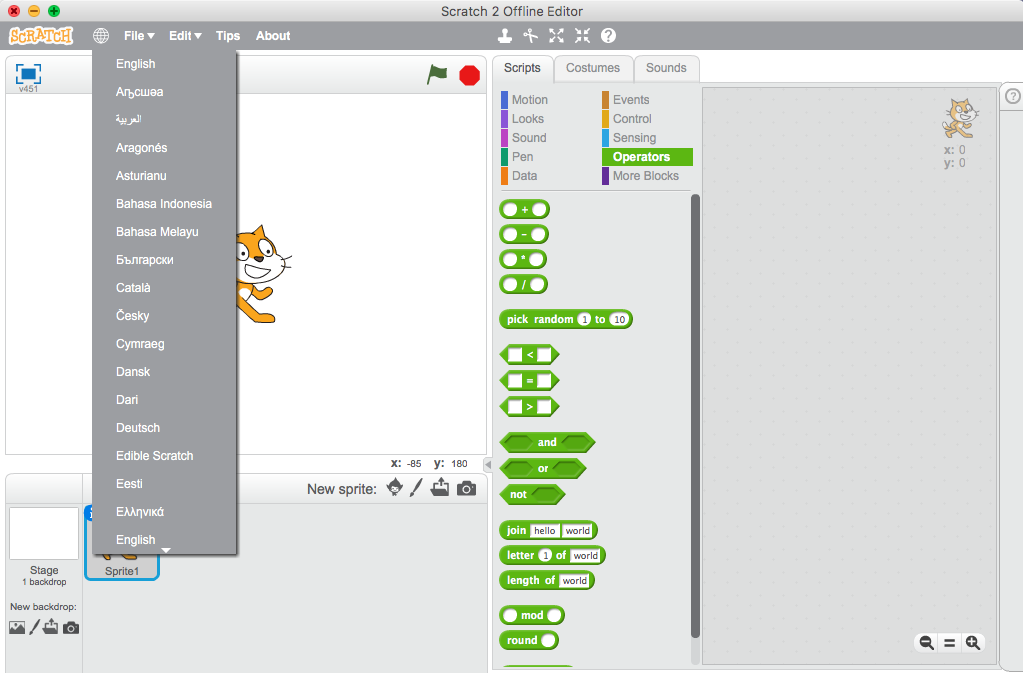1023x673 pixels.
Task: Click the green flag to start
Action: pos(437,74)
